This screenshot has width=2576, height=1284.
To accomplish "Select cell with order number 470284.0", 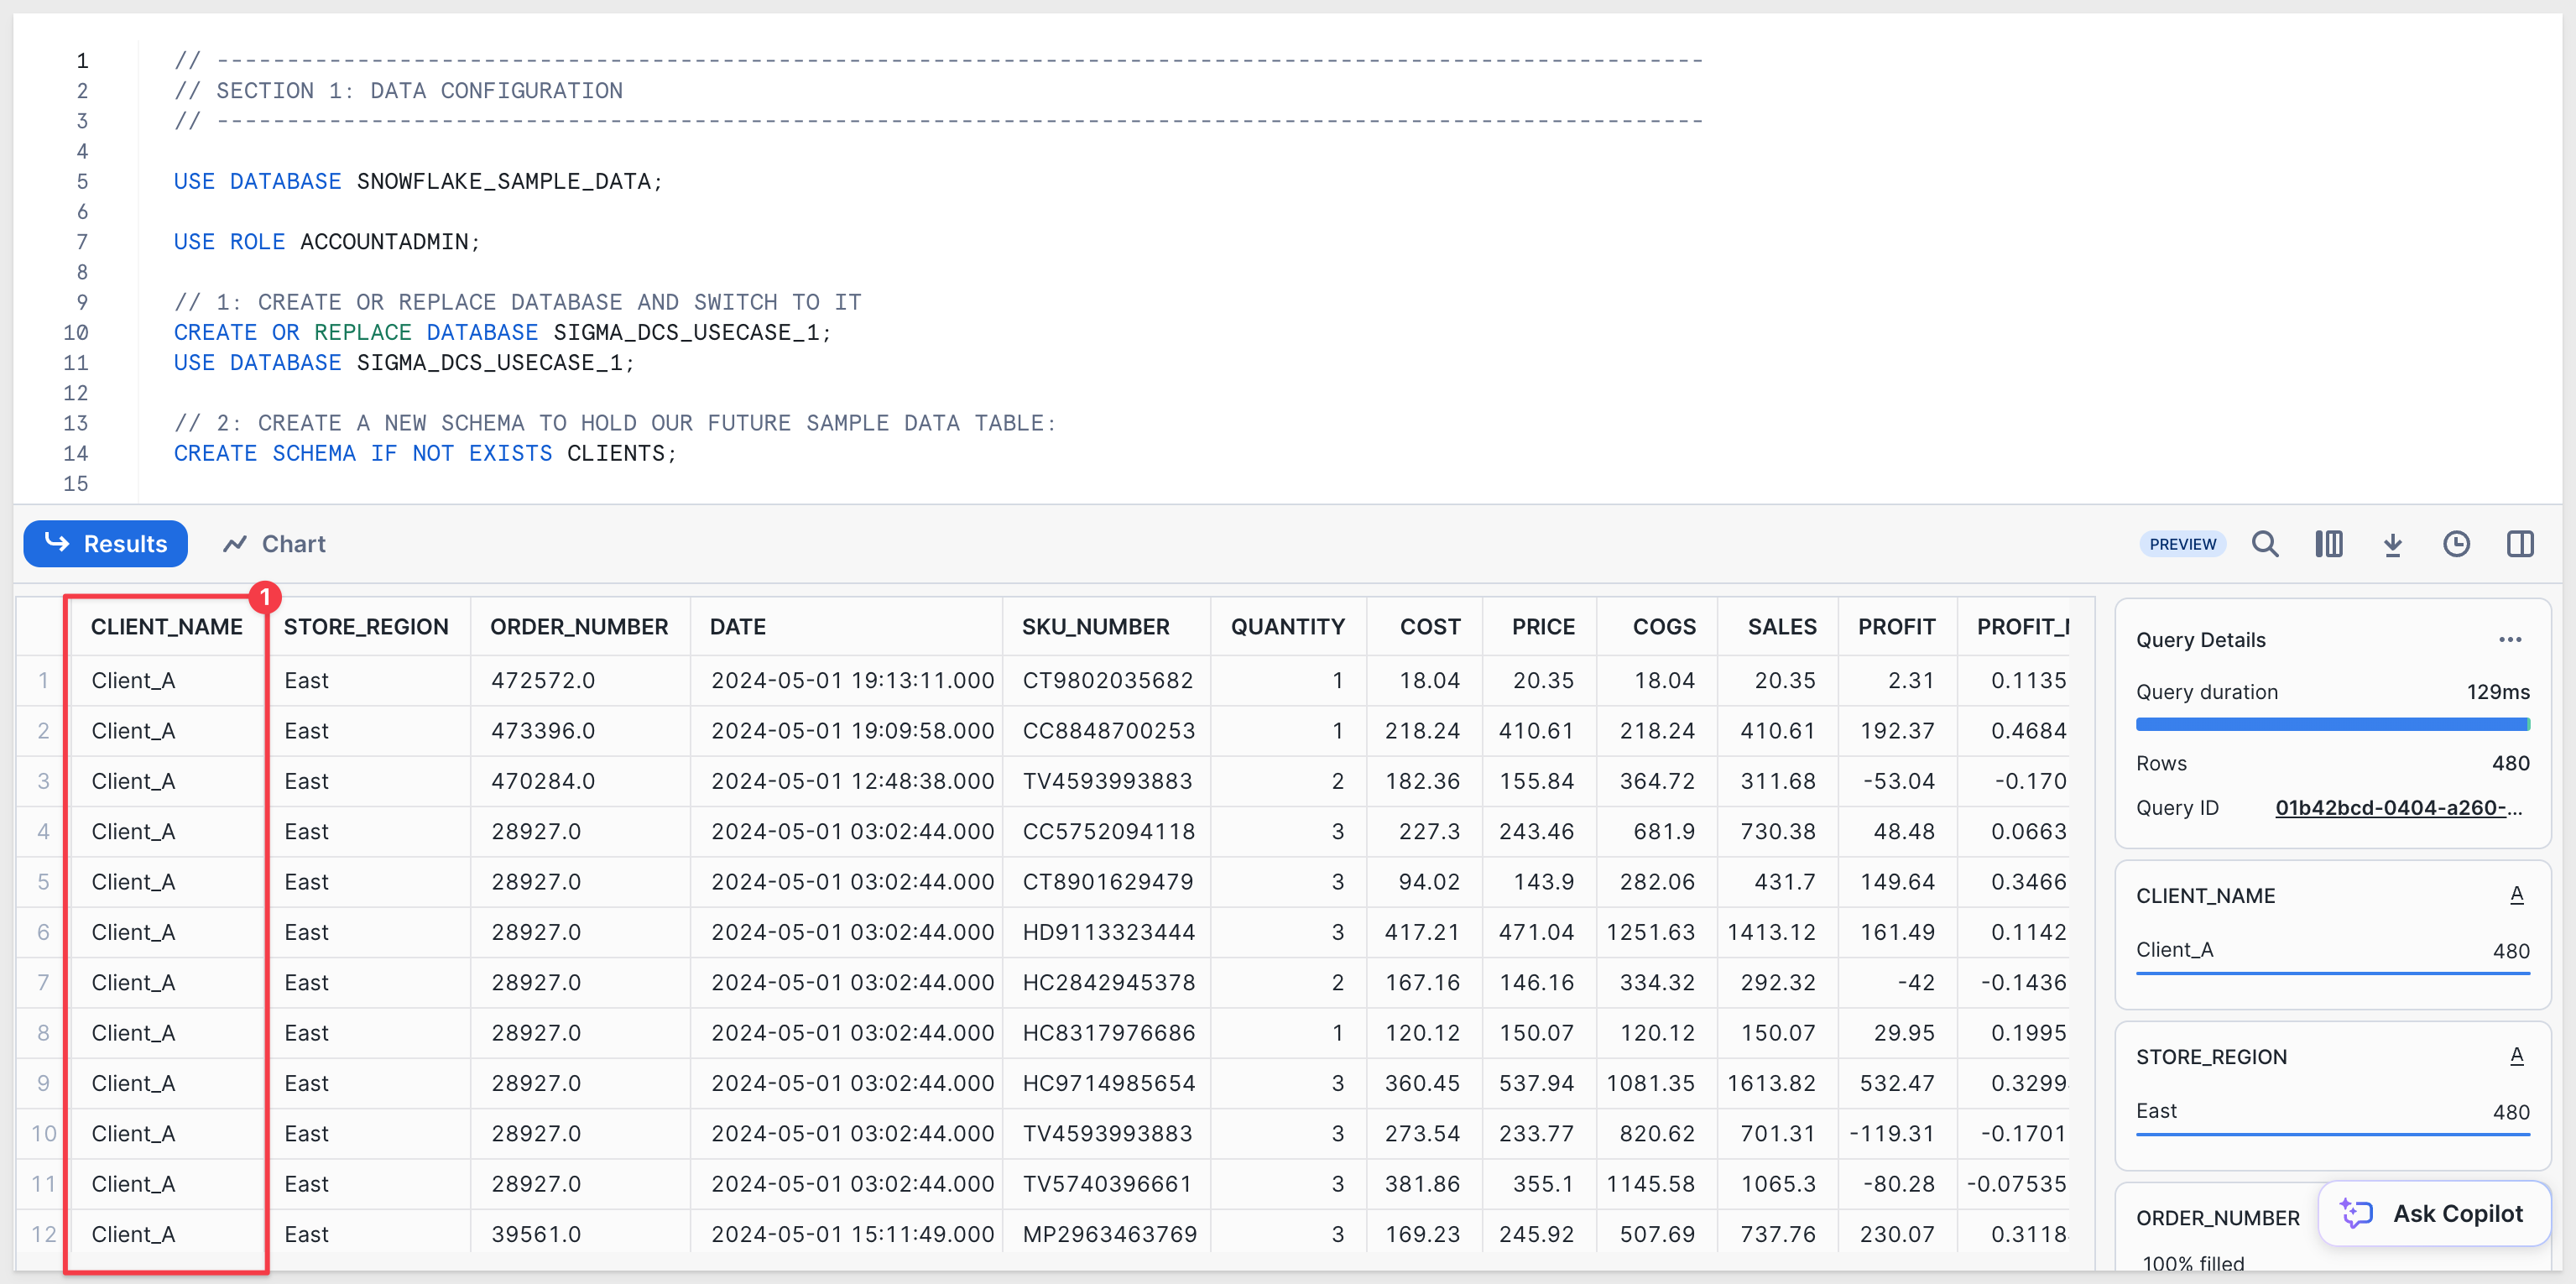I will point(579,781).
